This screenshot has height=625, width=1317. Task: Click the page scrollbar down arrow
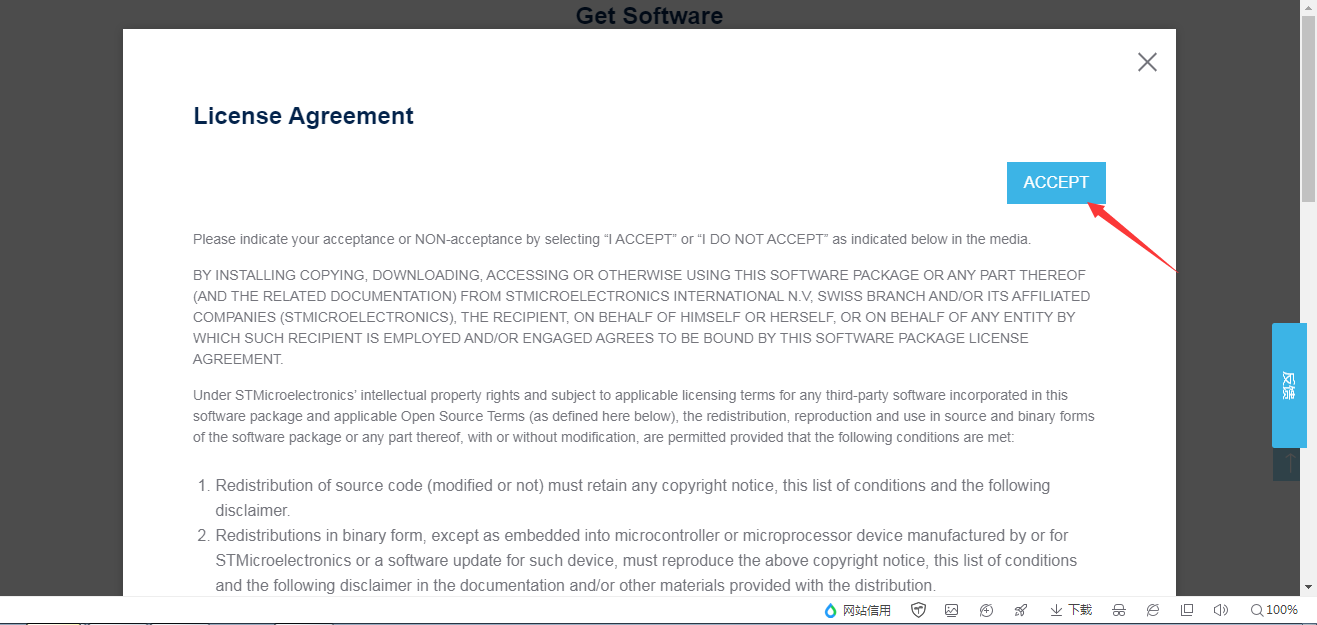(x=1308, y=587)
